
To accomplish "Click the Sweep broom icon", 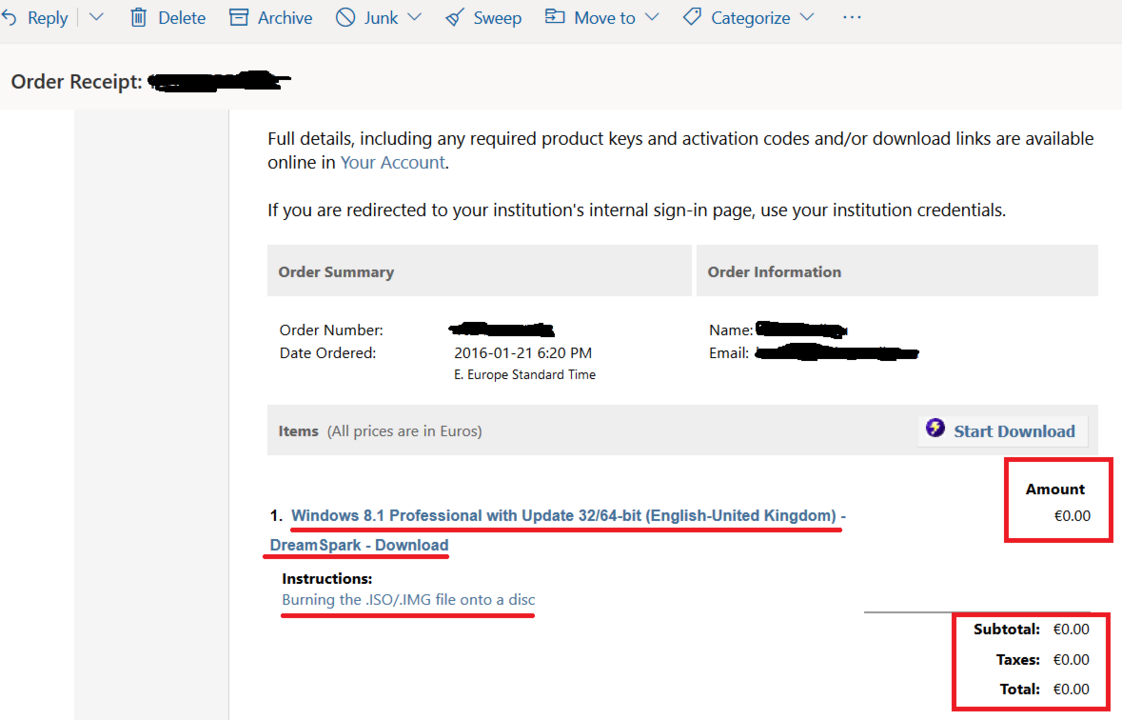I will click(x=455, y=18).
